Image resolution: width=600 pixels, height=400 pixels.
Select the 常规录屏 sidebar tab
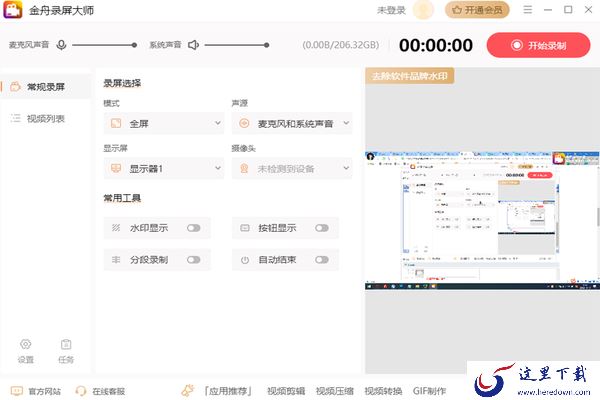[x=46, y=87]
